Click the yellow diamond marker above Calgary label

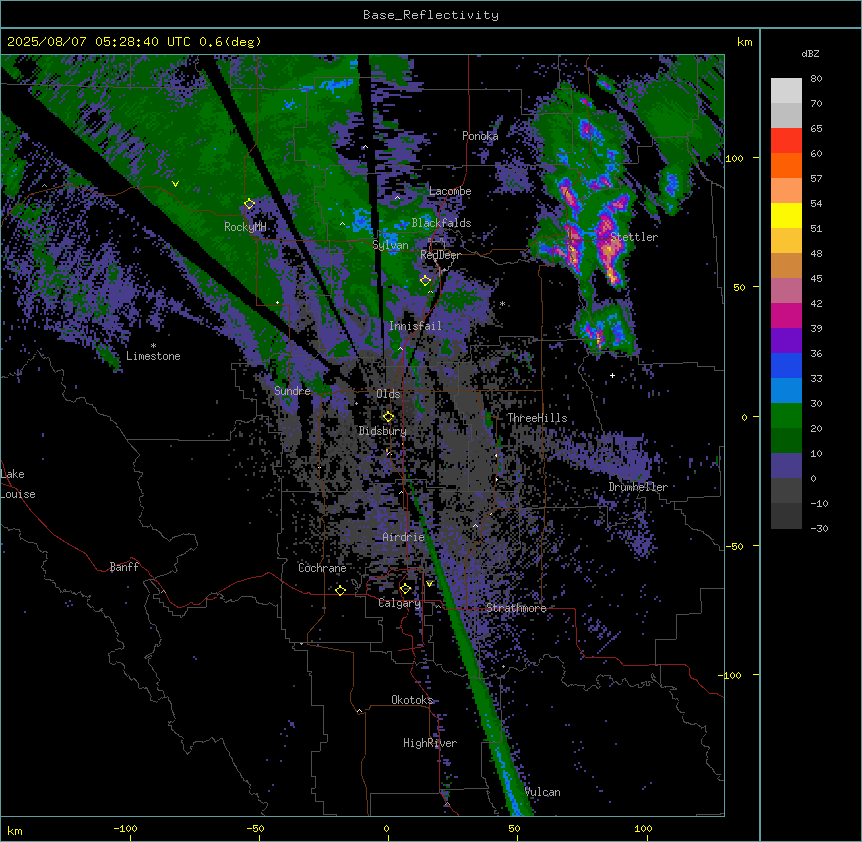pyautogui.click(x=405, y=589)
